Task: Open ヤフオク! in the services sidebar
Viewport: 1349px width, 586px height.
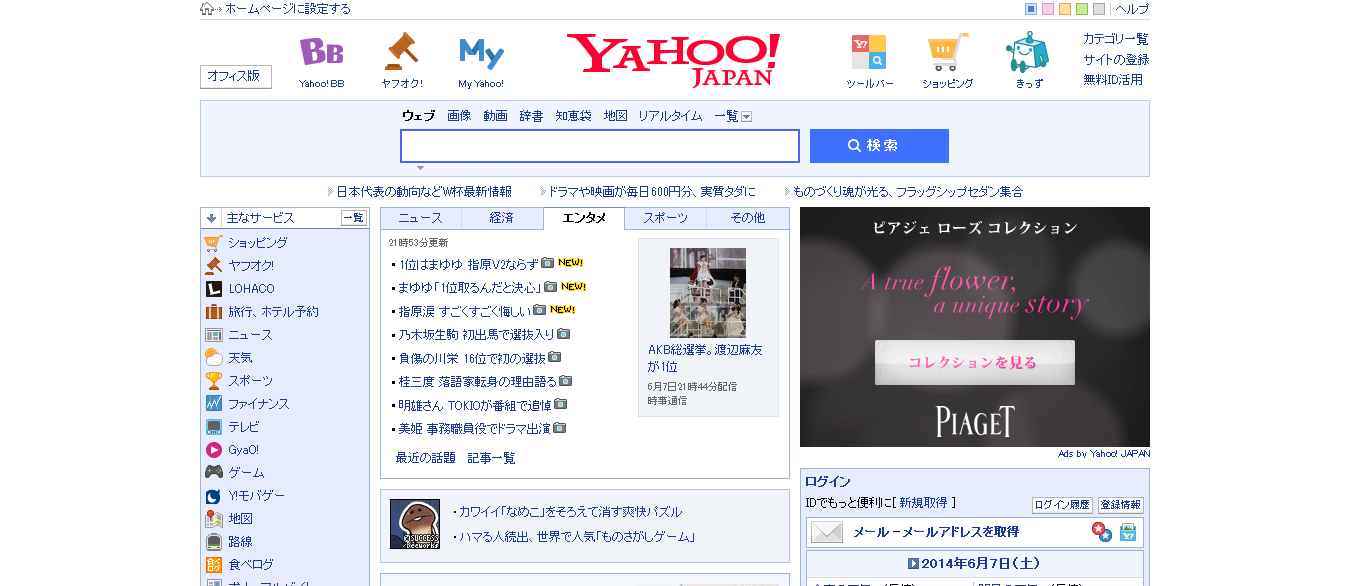Action: click(250, 266)
